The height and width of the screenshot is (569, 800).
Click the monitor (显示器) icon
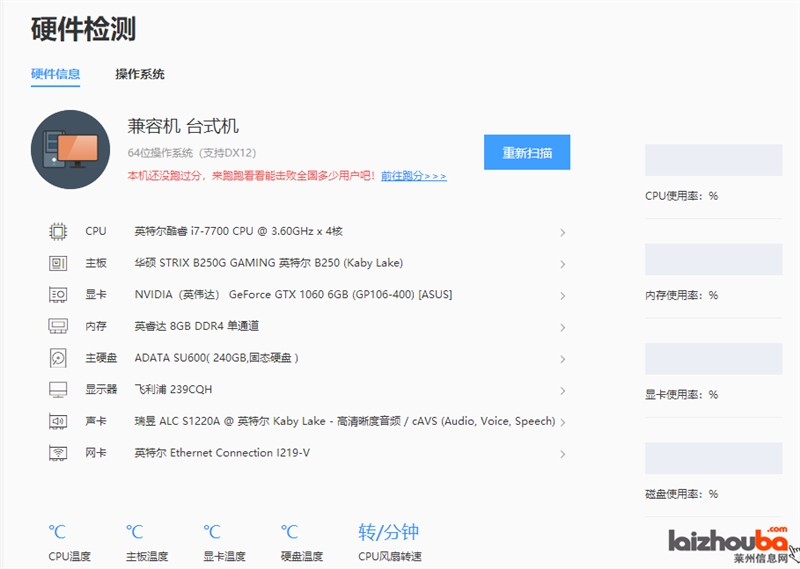coord(58,389)
